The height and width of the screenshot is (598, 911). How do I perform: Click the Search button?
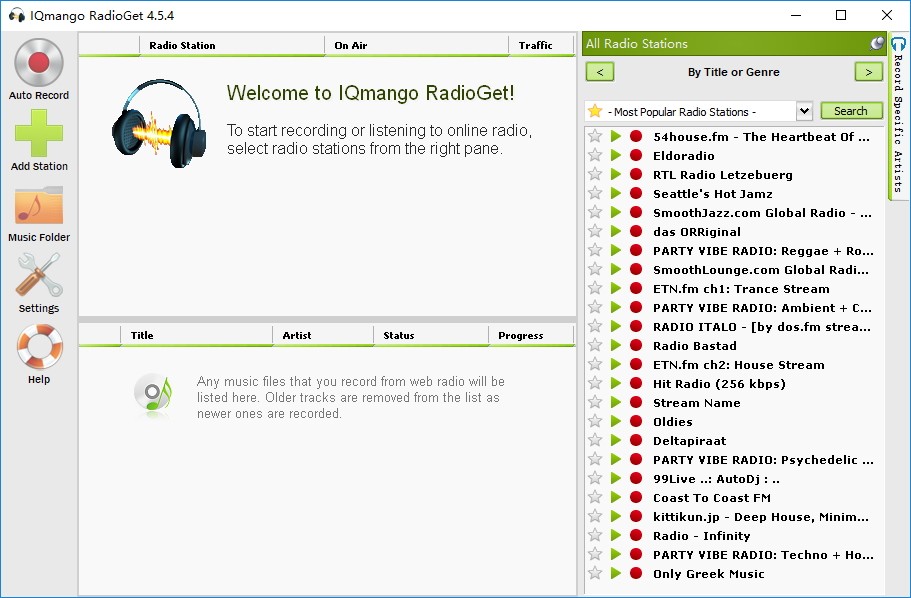[851, 111]
